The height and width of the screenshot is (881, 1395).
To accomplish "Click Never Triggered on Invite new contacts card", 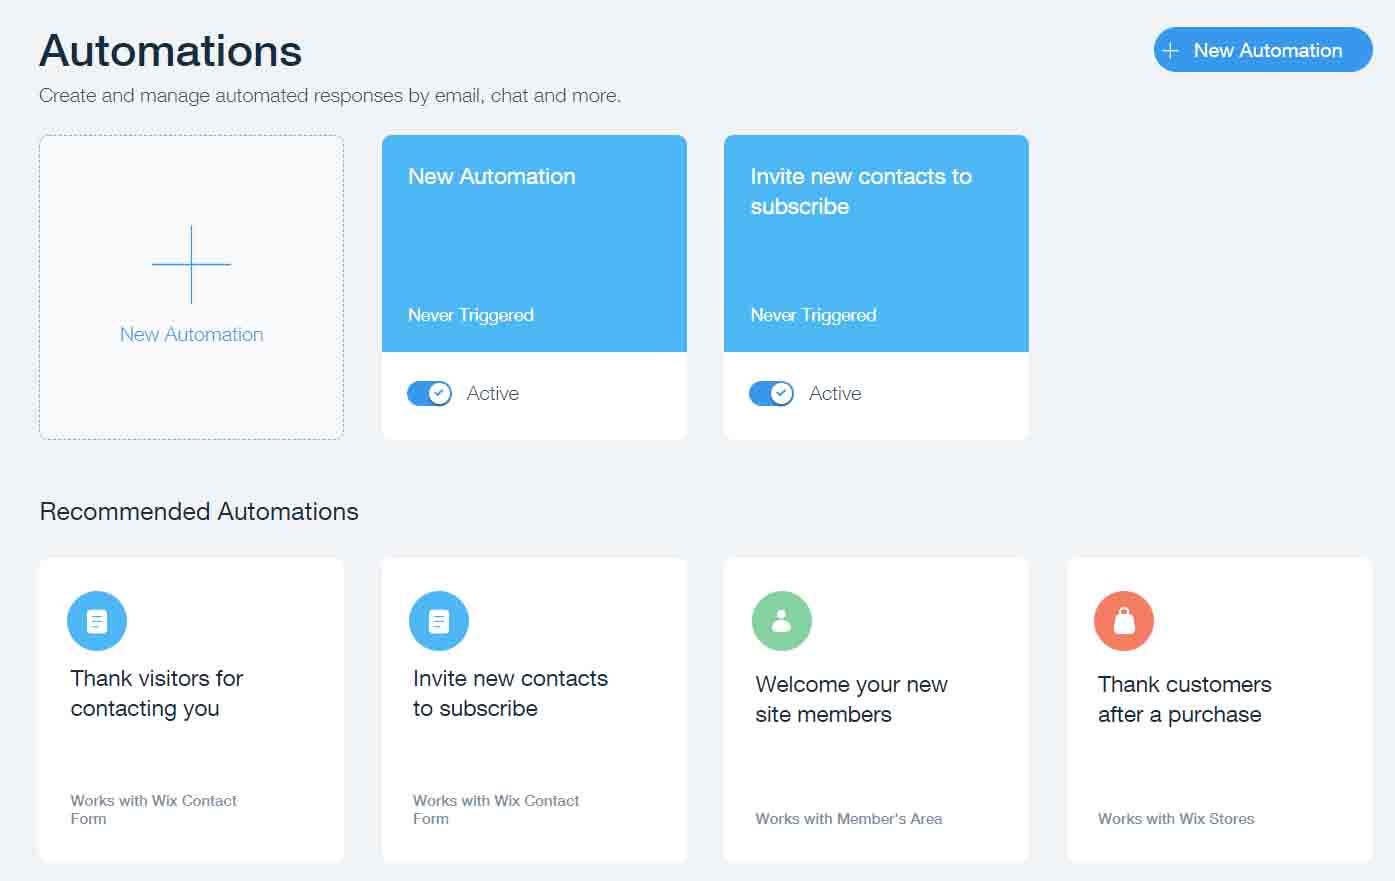I will pos(813,315).
